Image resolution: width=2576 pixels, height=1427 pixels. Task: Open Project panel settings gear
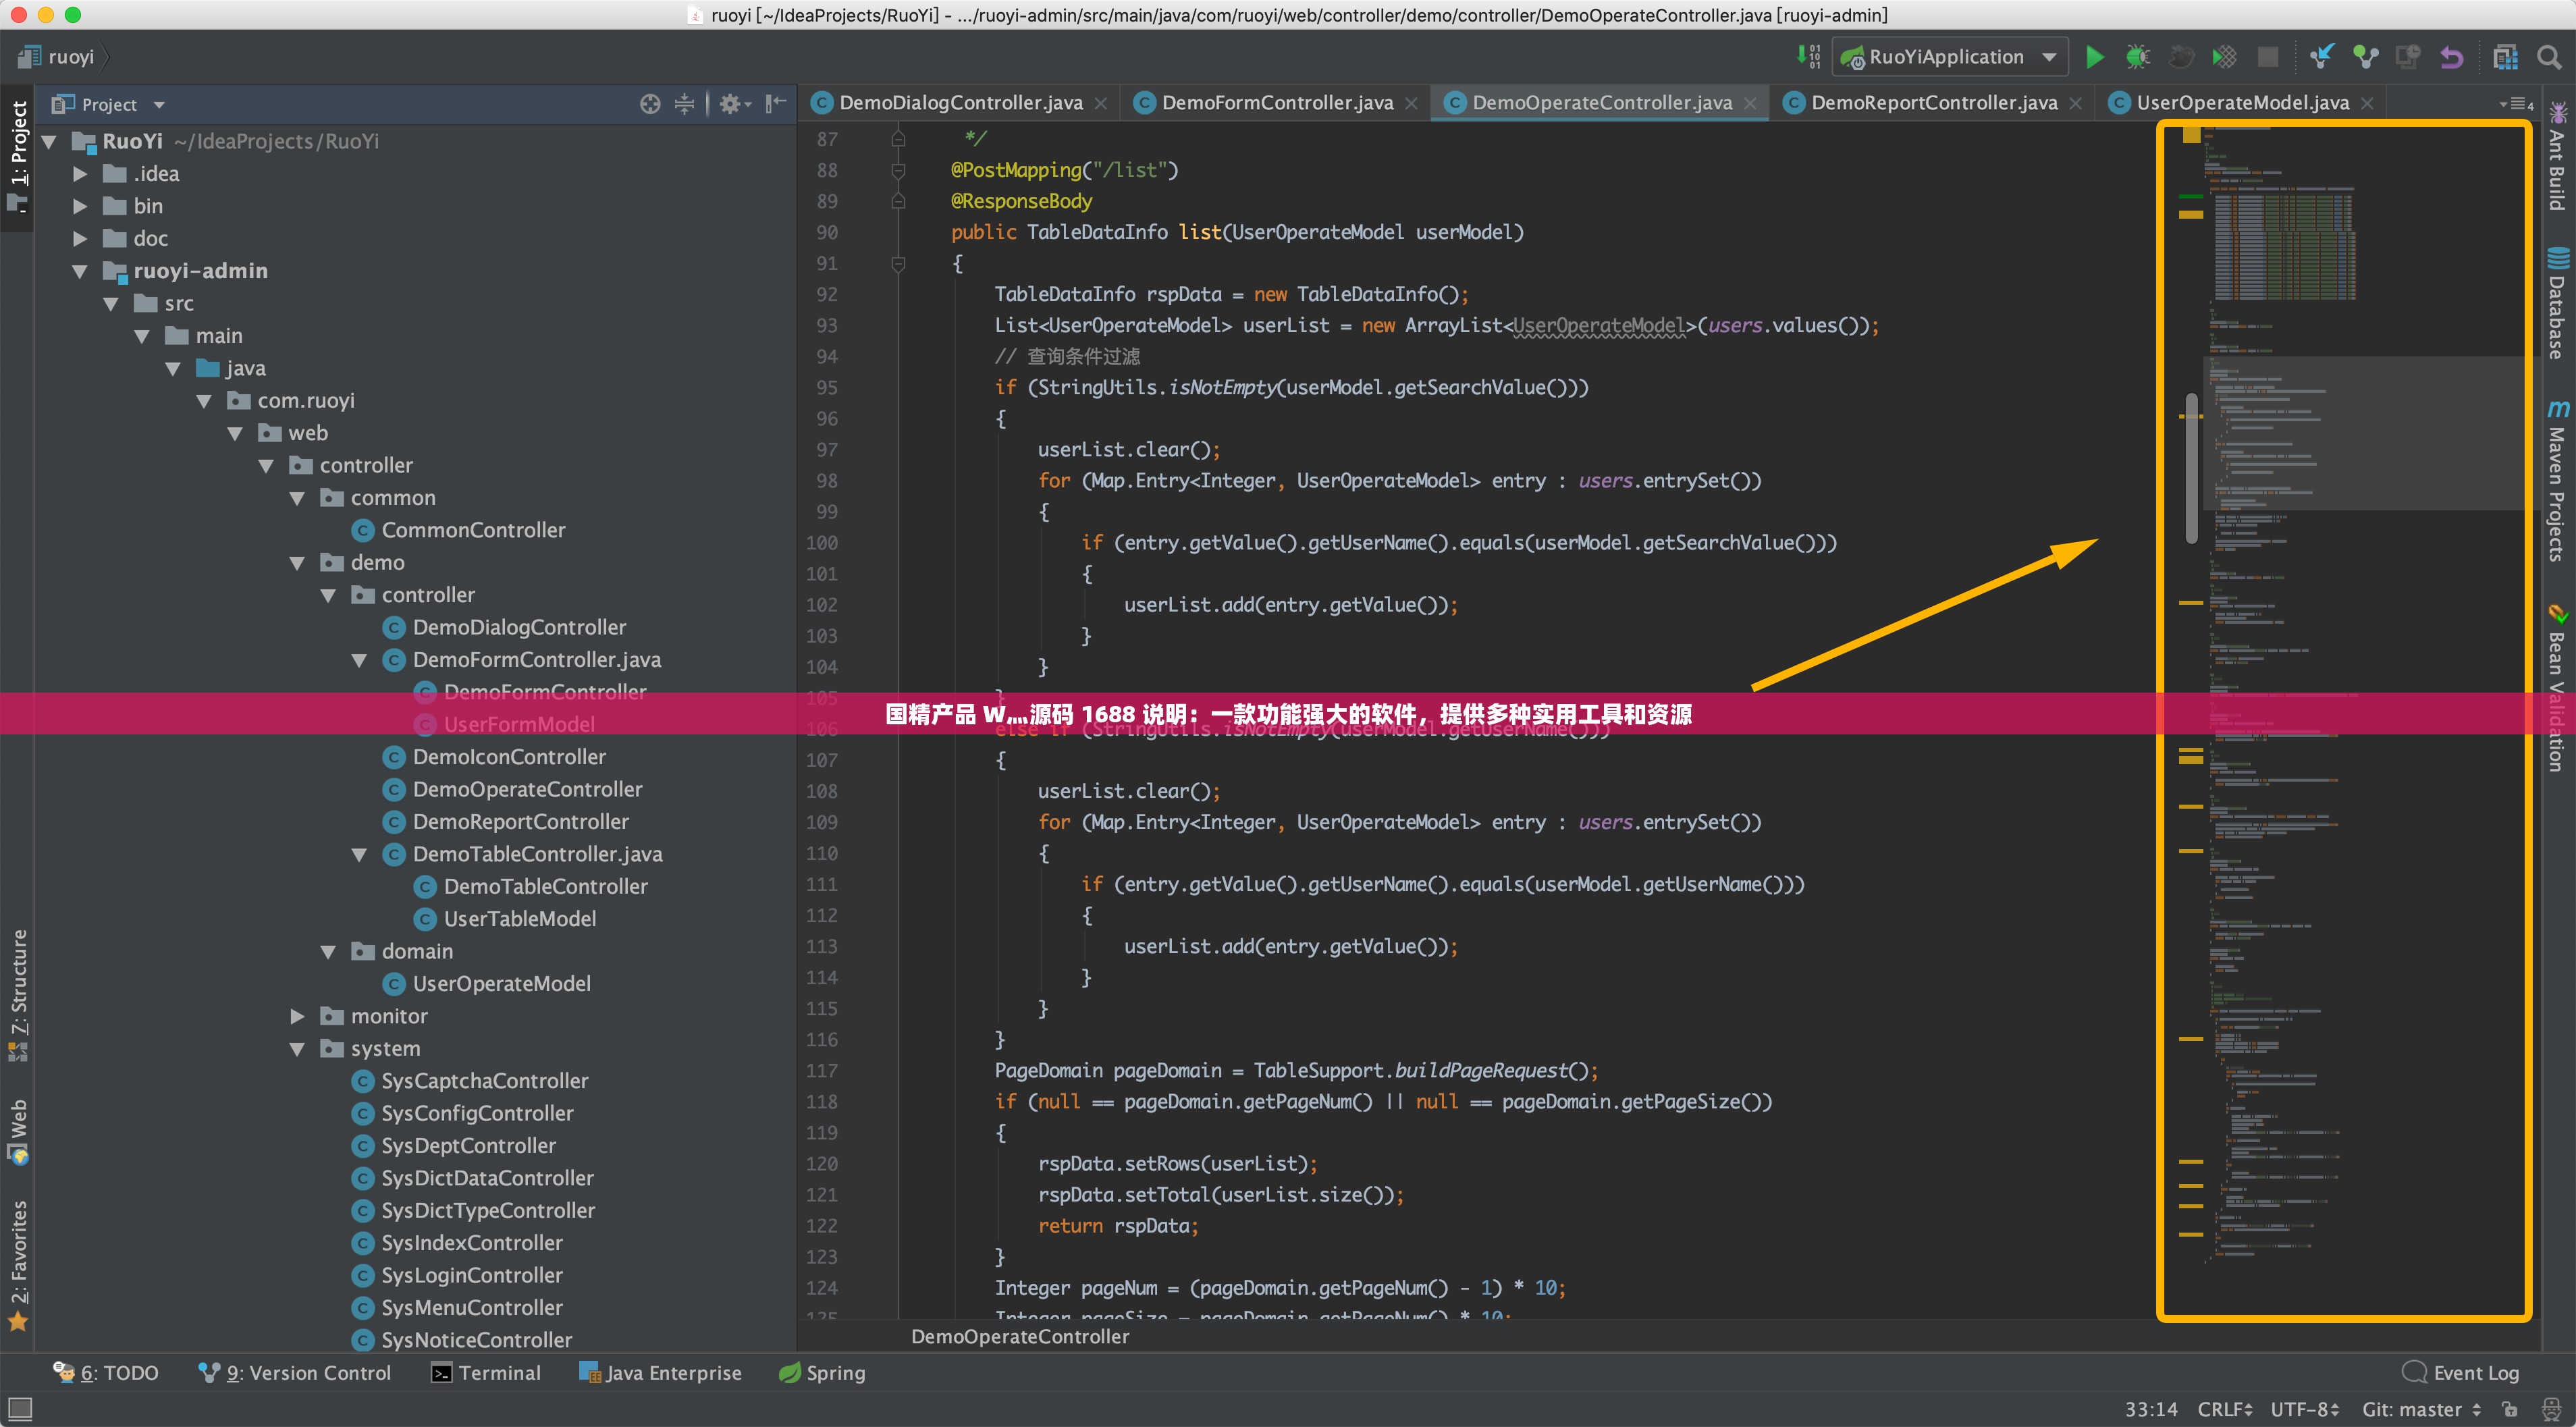731,104
